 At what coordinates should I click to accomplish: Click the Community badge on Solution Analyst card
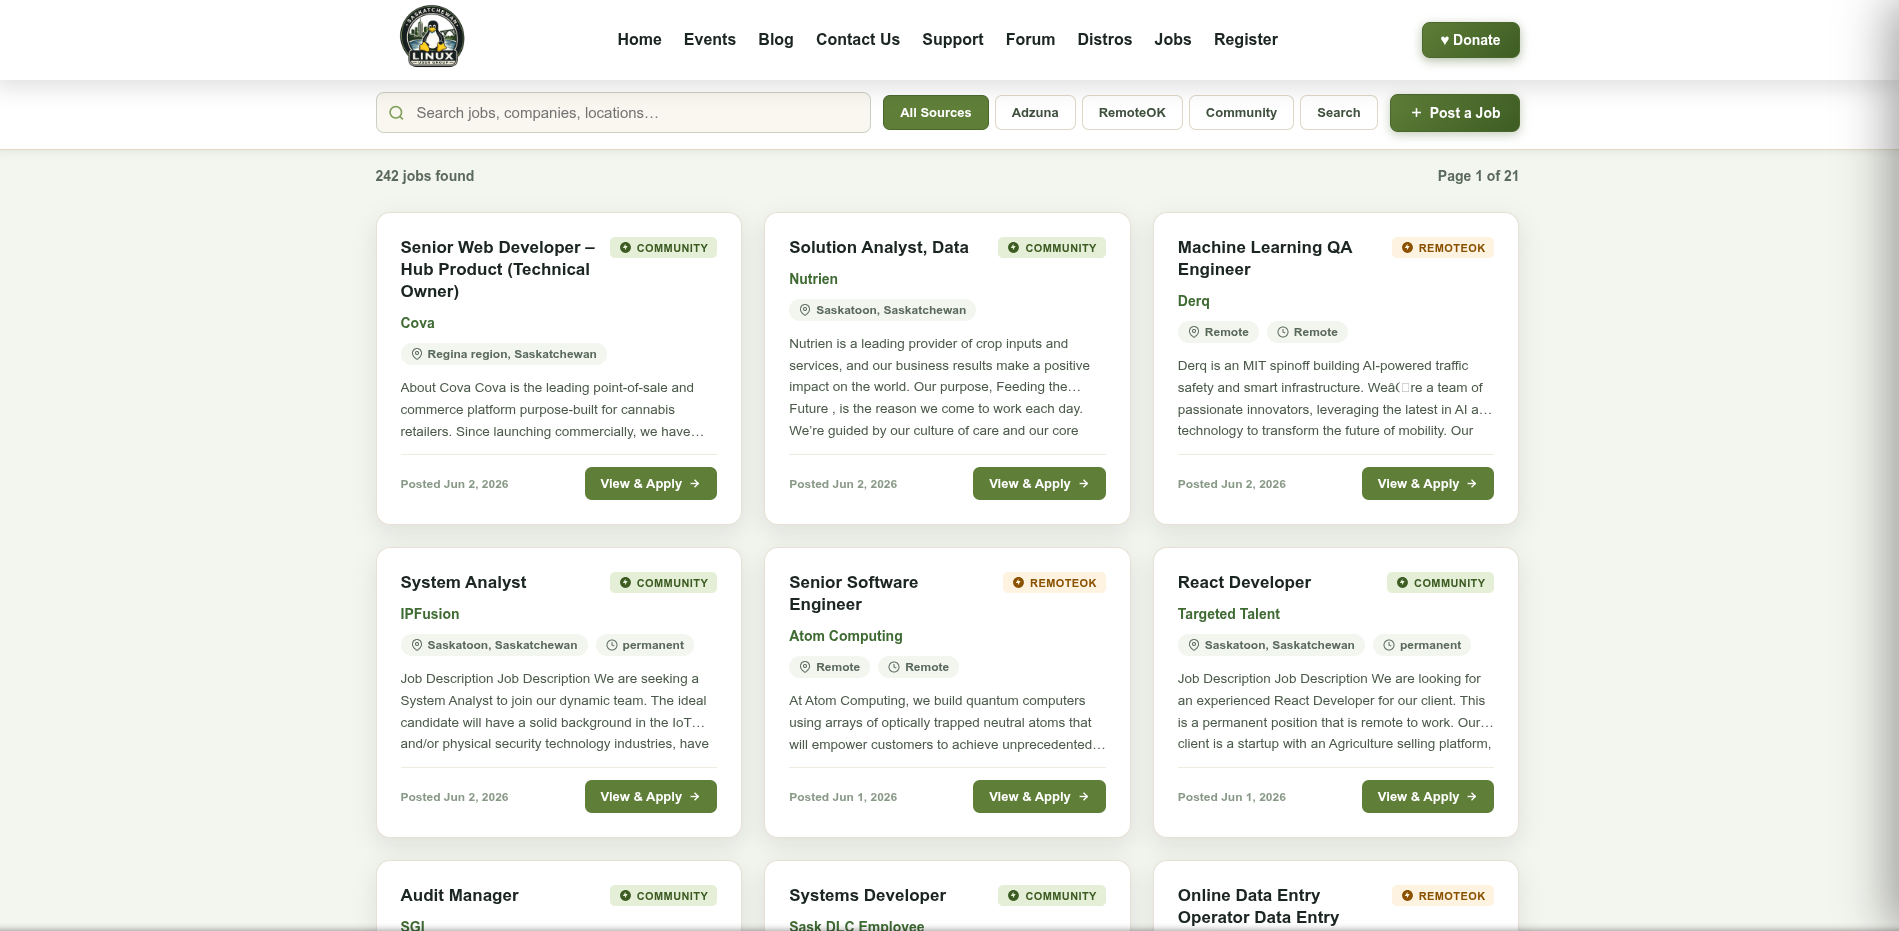pos(1052,248)
